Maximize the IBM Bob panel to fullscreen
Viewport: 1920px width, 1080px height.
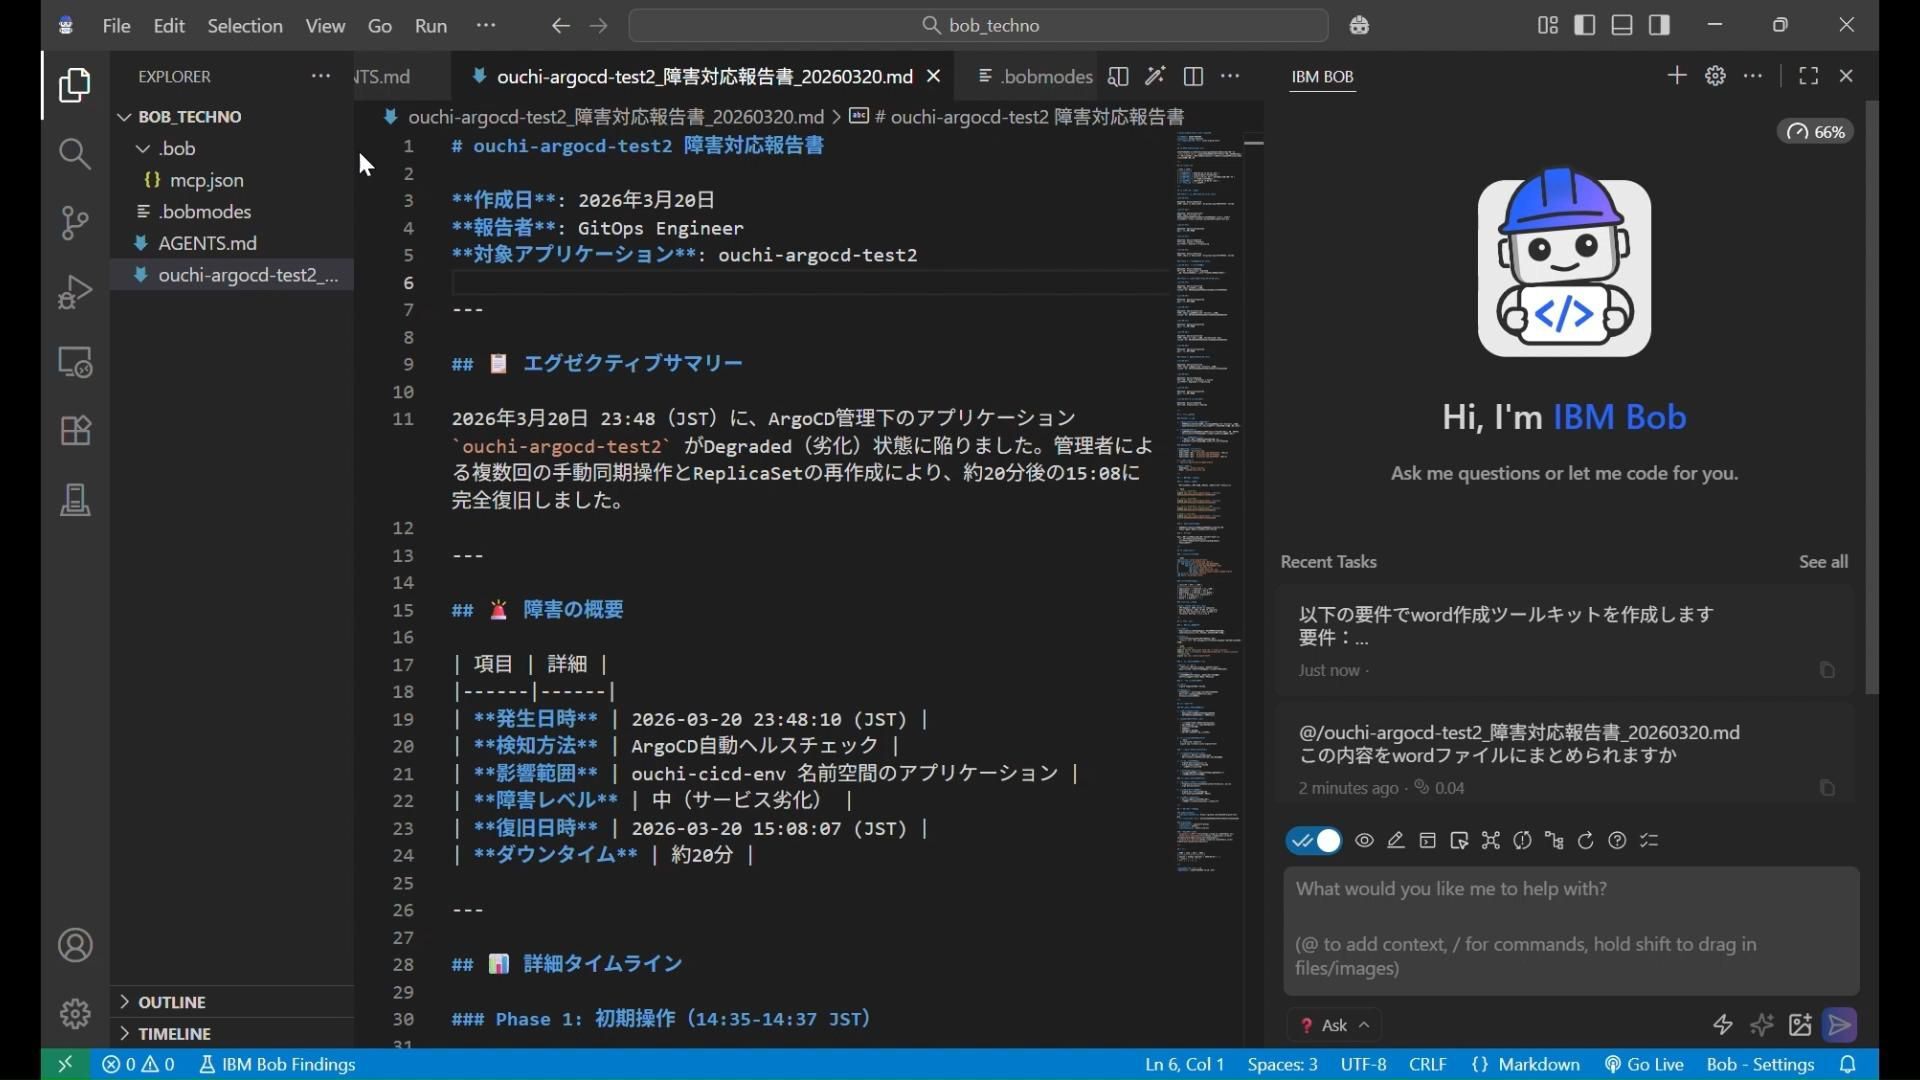[x=1808, y=76]
